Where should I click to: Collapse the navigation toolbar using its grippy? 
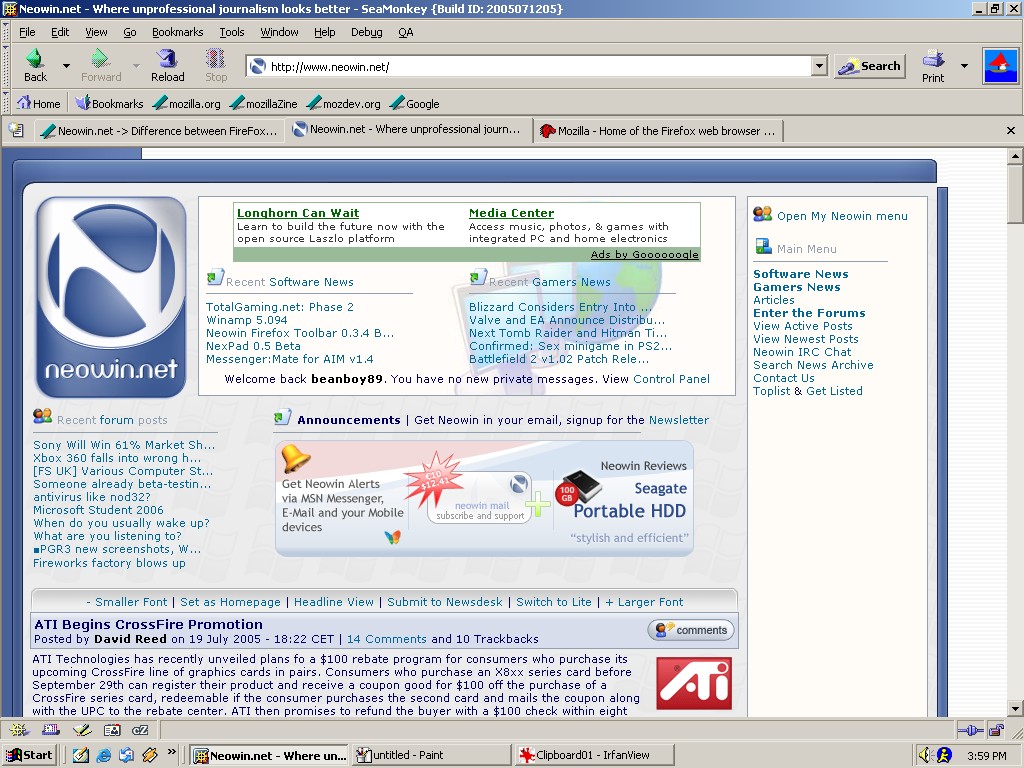[x=6, y=66]
